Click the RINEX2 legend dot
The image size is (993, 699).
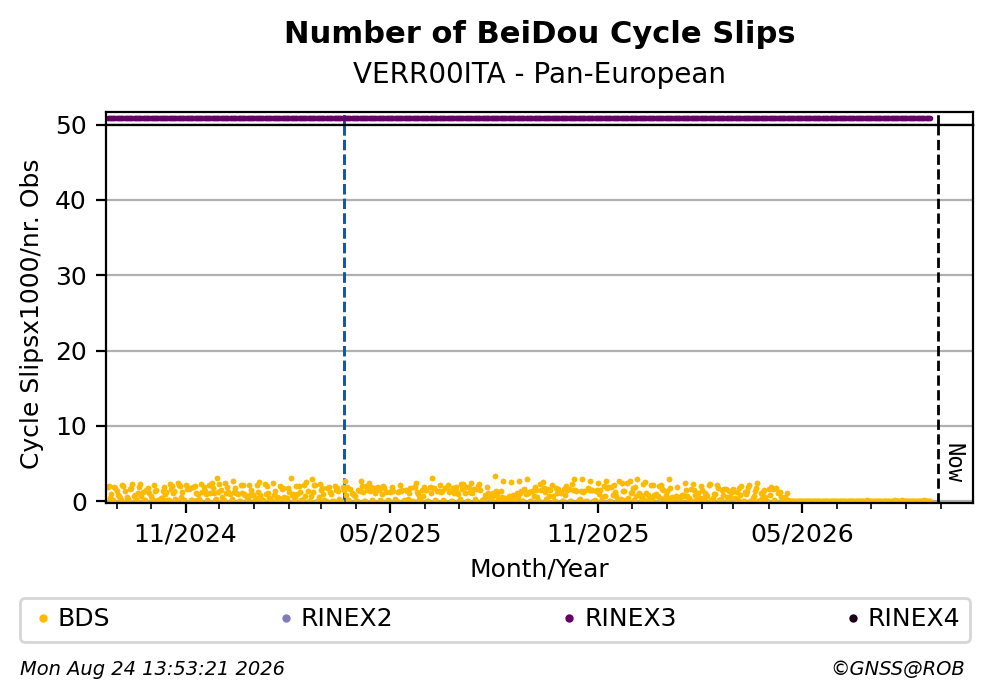click(x=286, y=619)
